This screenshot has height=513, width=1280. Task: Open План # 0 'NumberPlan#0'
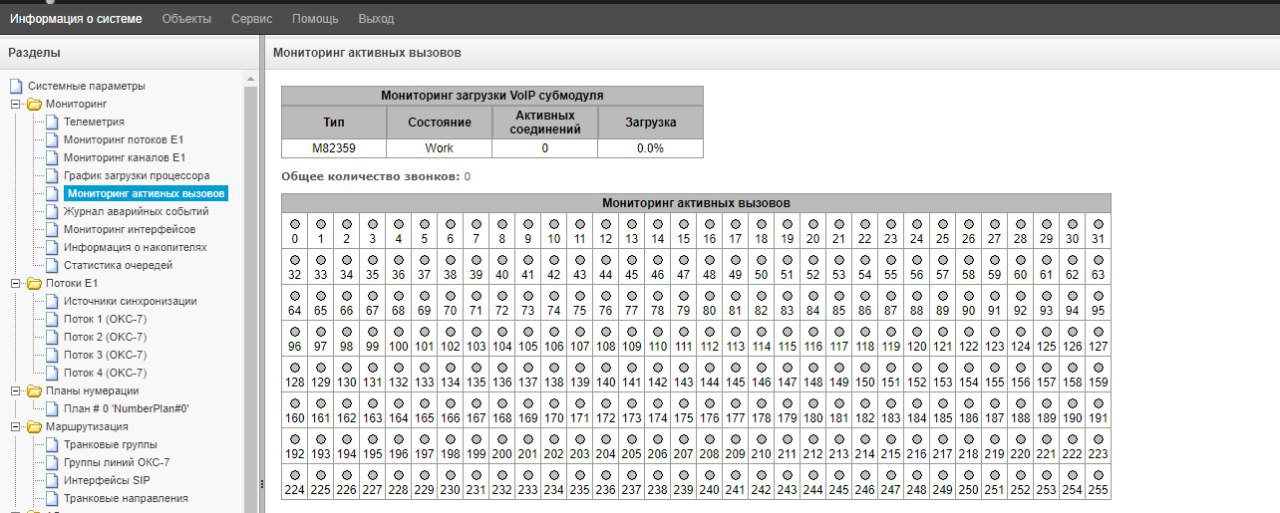(126, 409)
